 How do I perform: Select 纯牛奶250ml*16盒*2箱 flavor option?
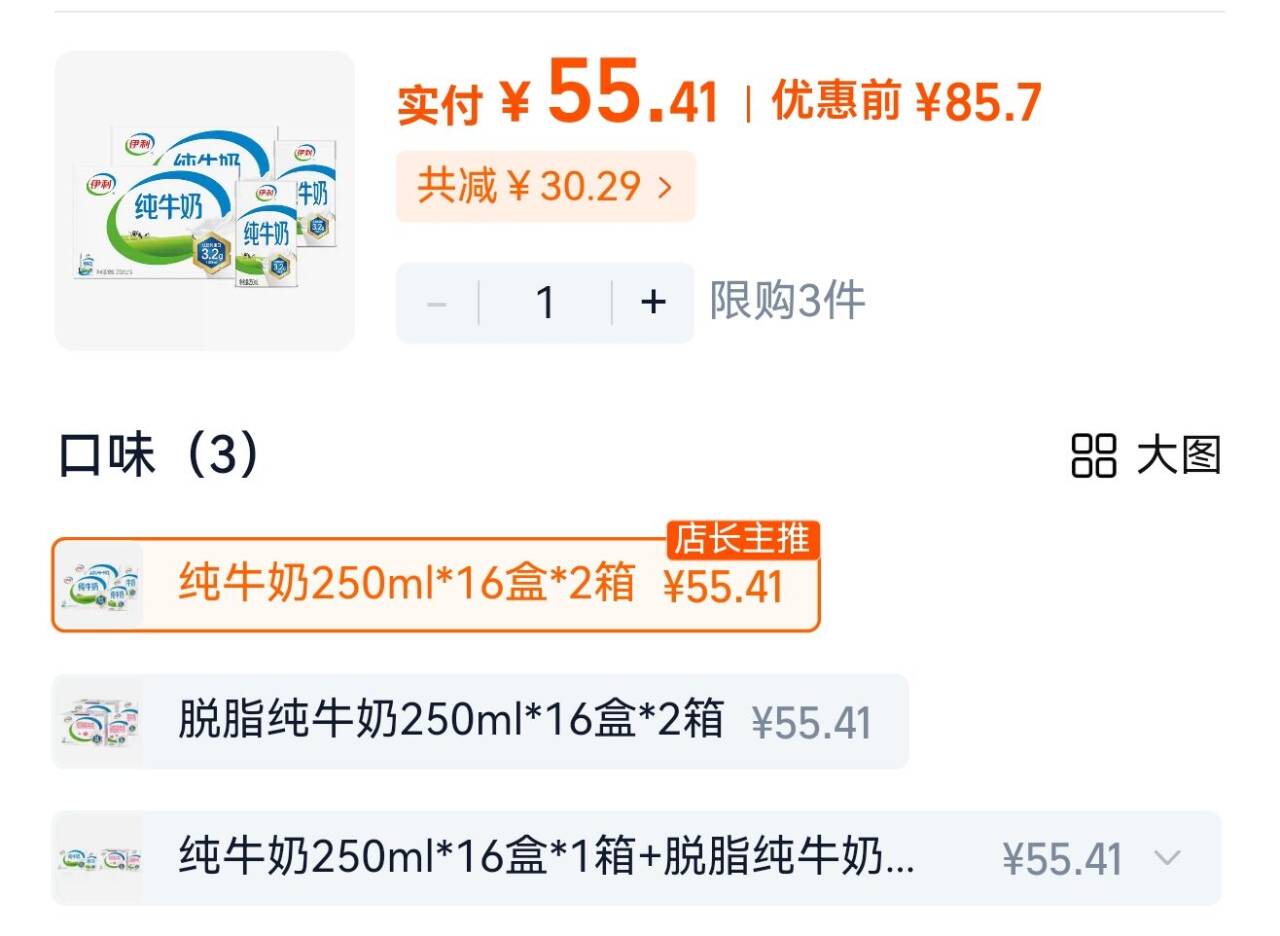click(x=407, y=584)
